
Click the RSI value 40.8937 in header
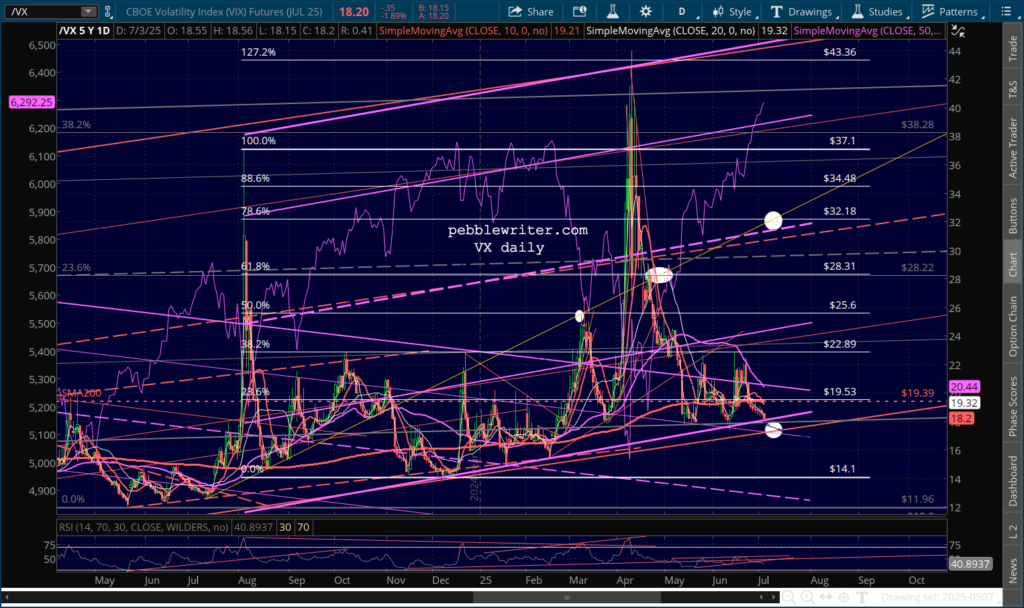click(x=253, y=527)
